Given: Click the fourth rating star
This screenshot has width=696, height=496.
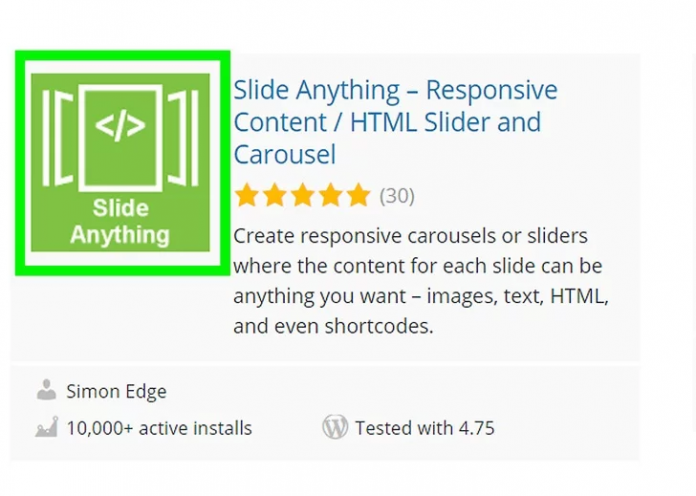Looking at the screenshot, I should [330, 196].
